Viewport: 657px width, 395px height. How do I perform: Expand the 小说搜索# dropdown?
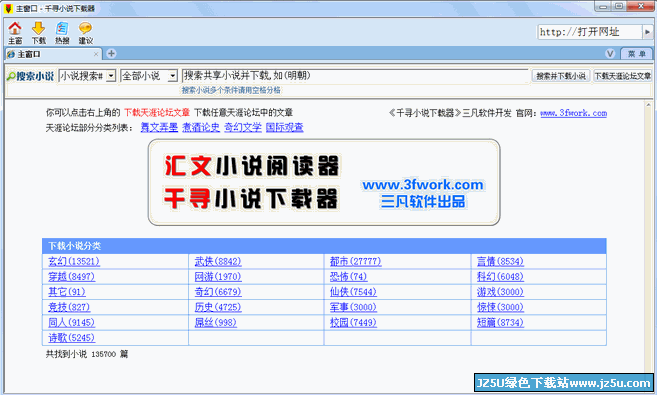tap(111, 76)
